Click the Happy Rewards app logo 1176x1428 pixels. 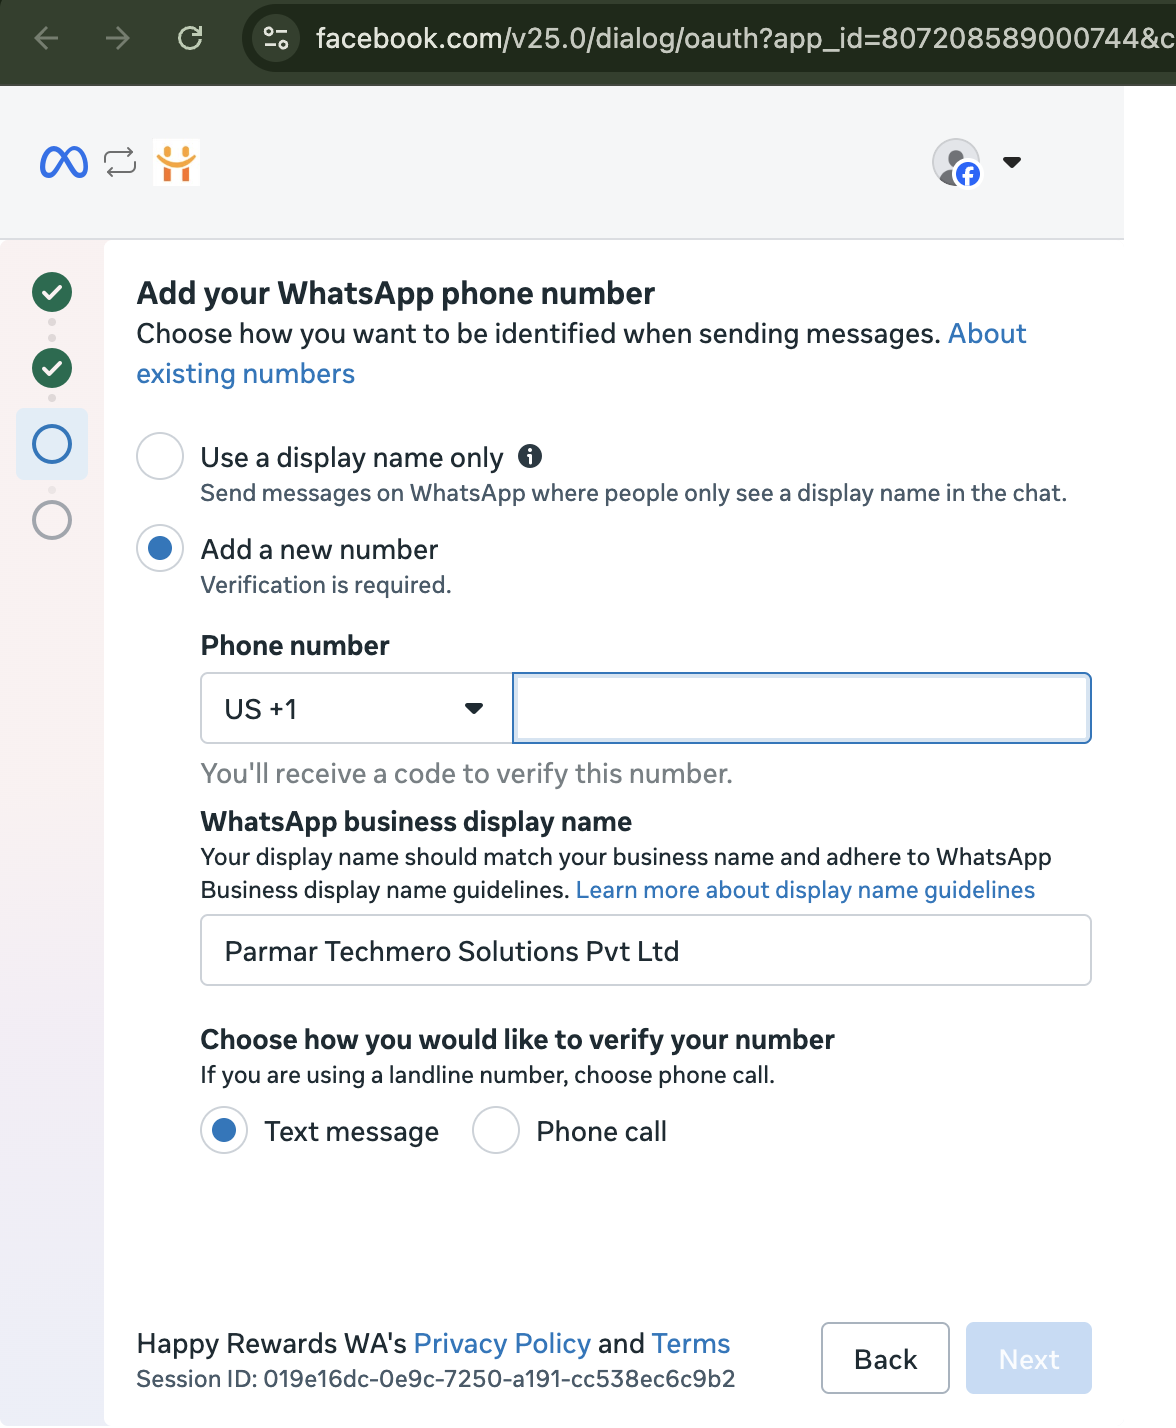coord(177,162)
